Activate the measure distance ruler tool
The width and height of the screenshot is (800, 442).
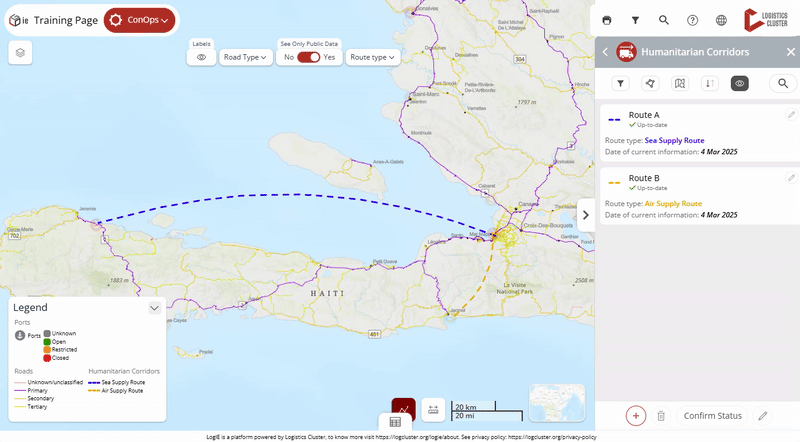[x=433, y=409]
